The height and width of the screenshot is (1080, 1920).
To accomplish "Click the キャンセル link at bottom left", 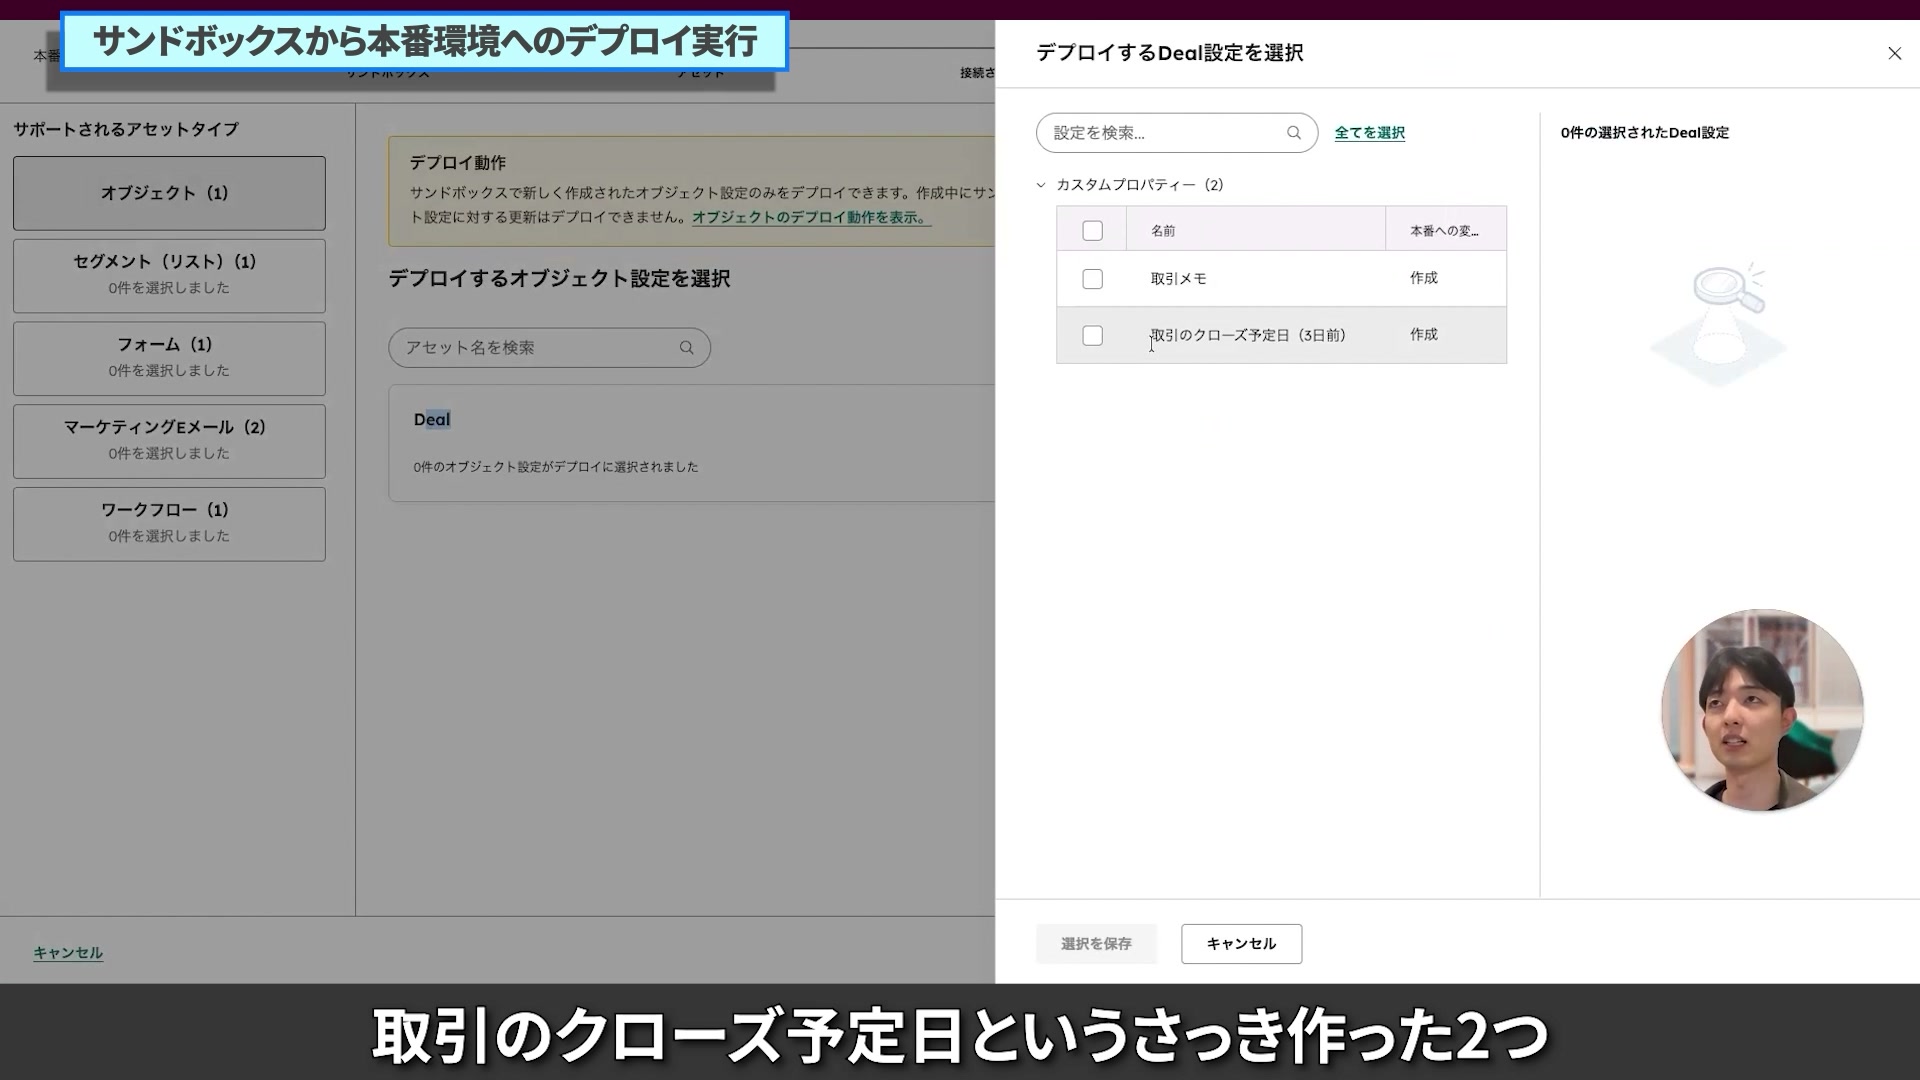I will pyautogui.click(x=66, y=952).
